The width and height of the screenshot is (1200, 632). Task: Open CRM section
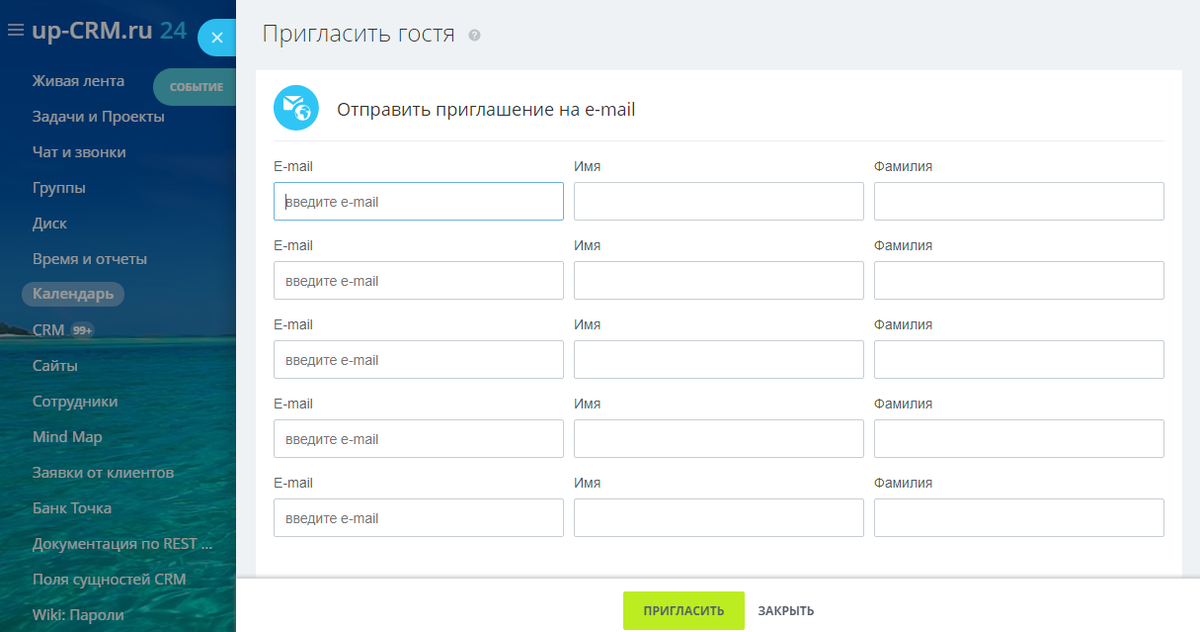pos(48,330)
